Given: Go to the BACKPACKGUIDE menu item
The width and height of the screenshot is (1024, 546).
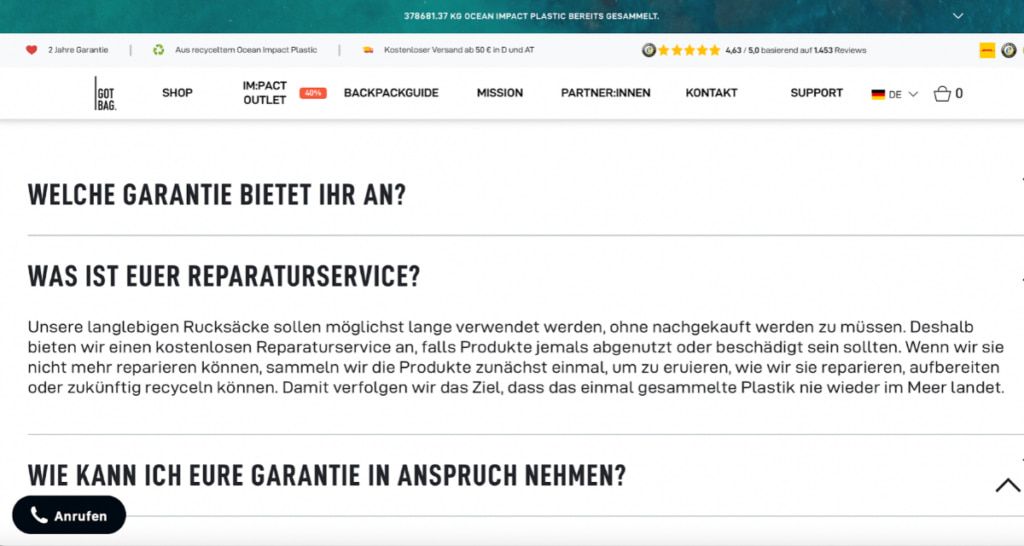Looking at the screenshot, I should [391, 93].
